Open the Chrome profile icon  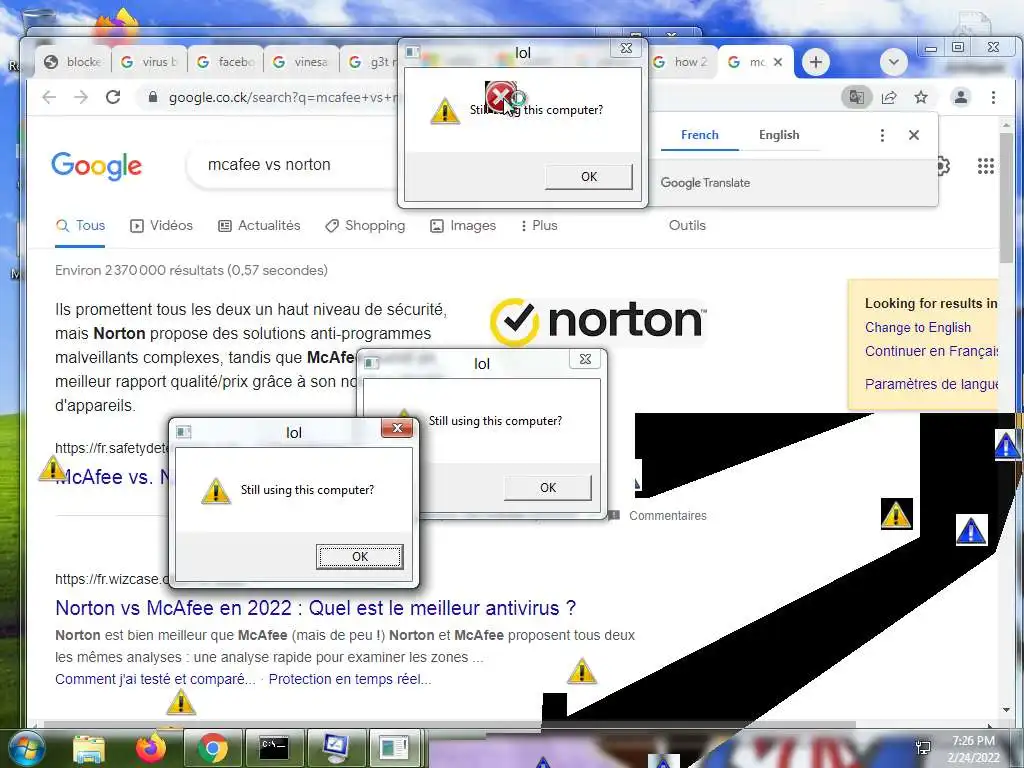click(x=961, y=97)
